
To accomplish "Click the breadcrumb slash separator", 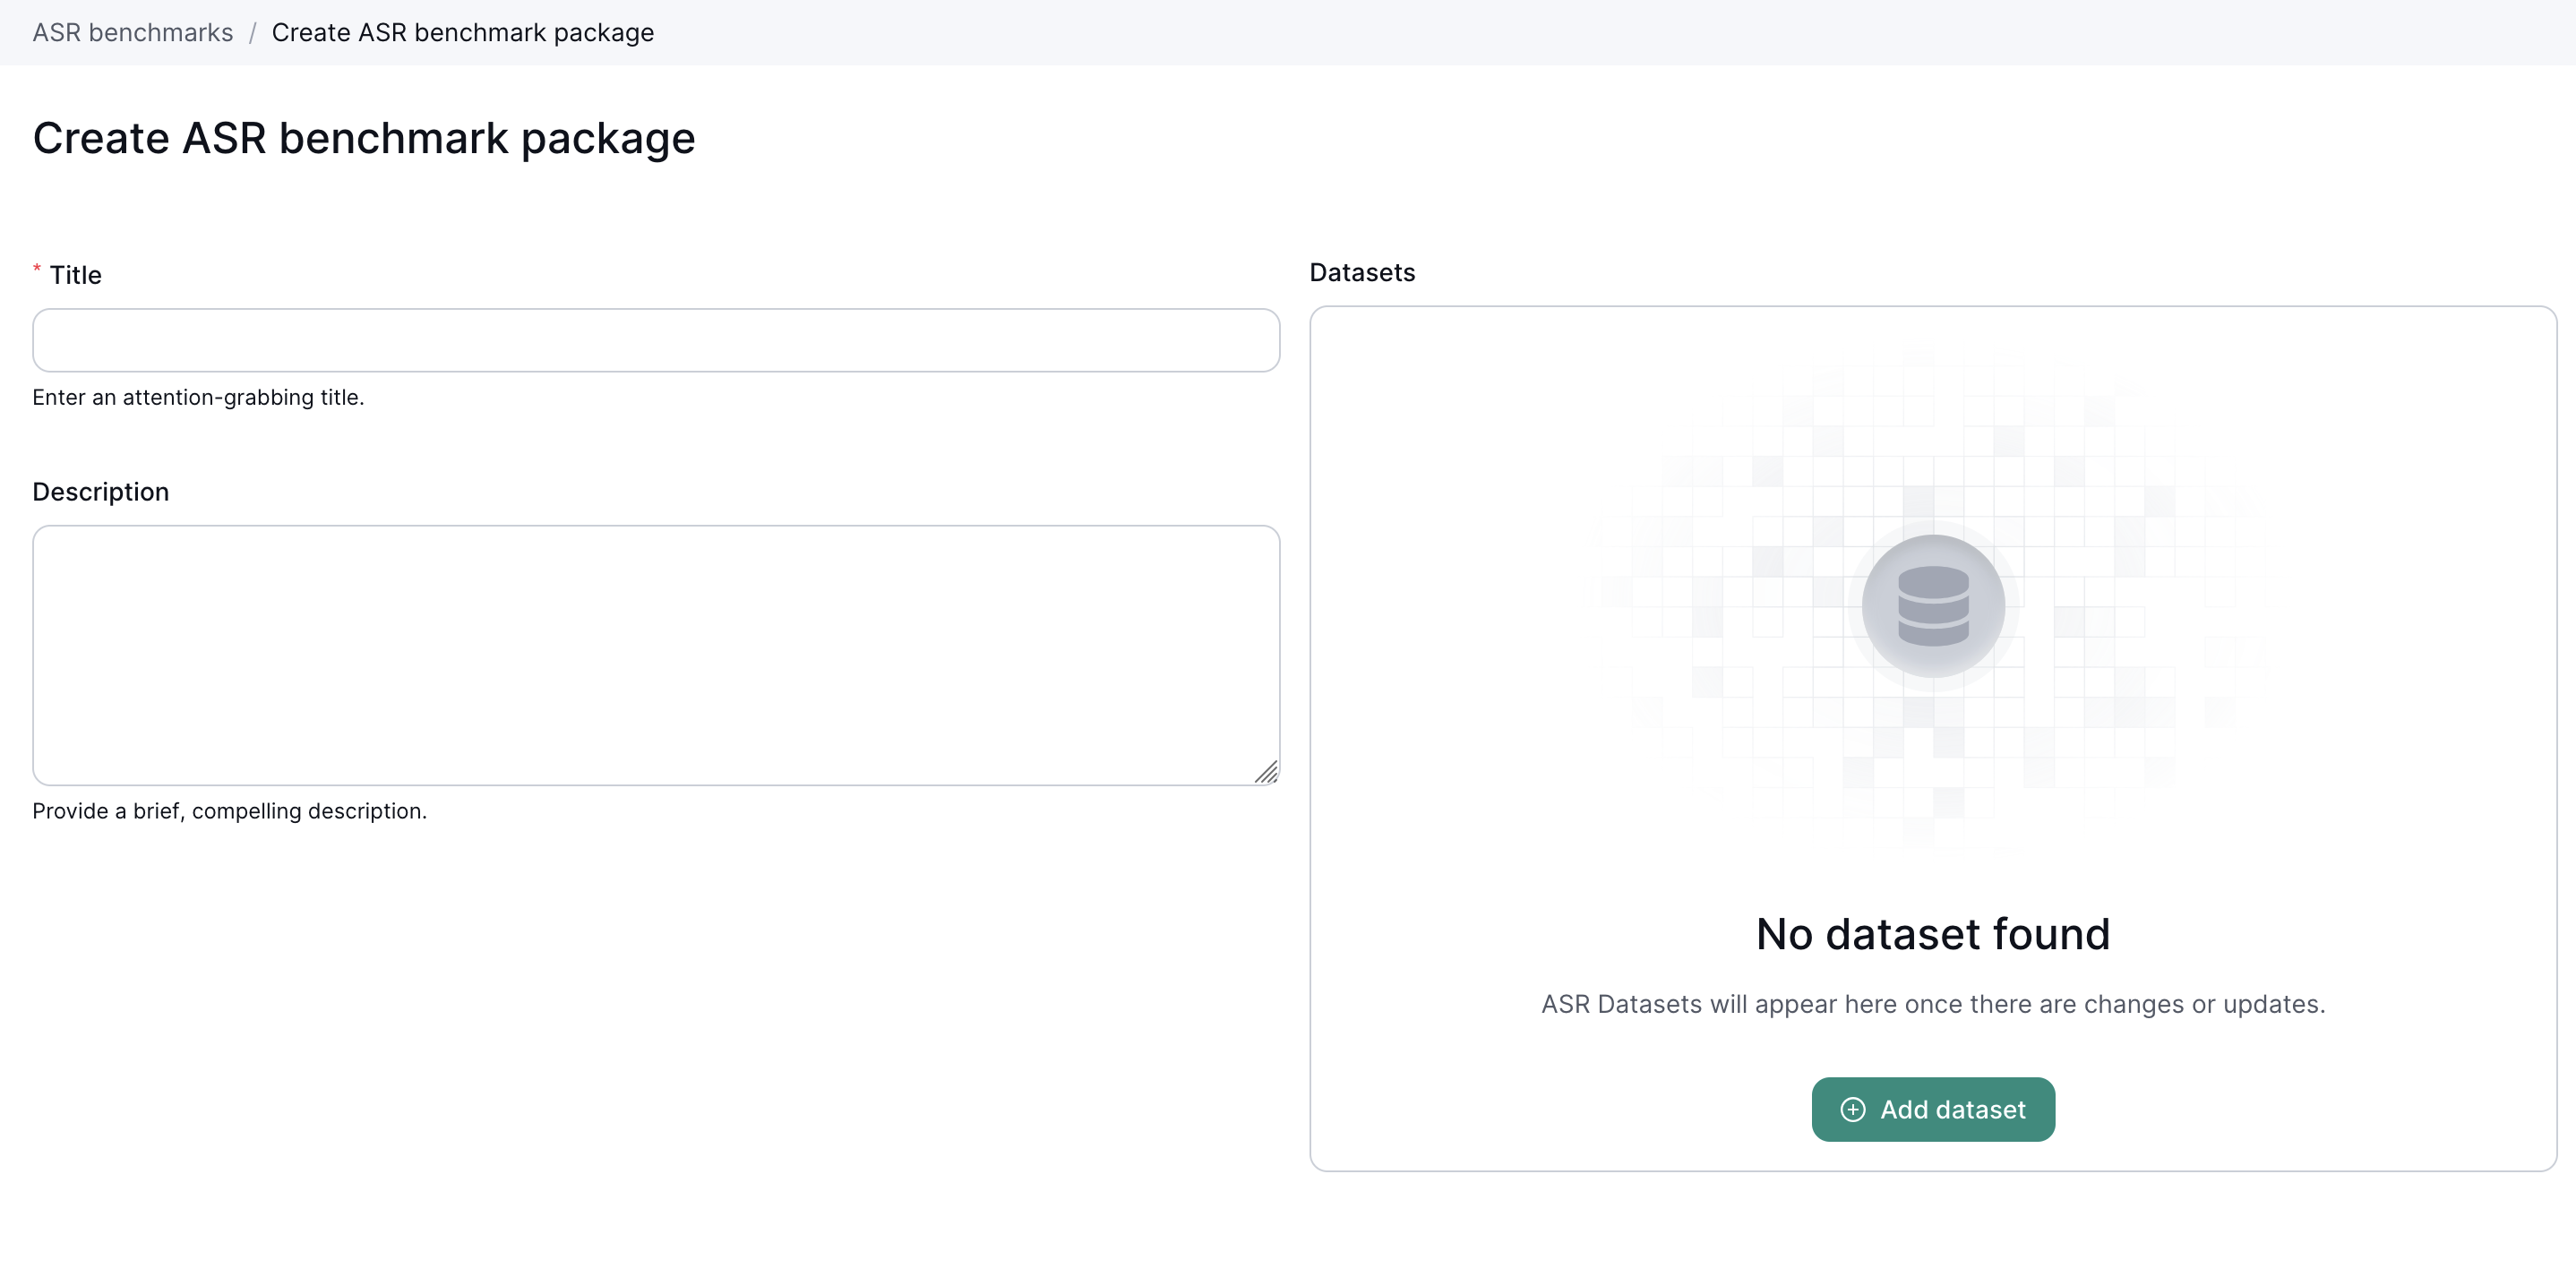I will [252, 33].
